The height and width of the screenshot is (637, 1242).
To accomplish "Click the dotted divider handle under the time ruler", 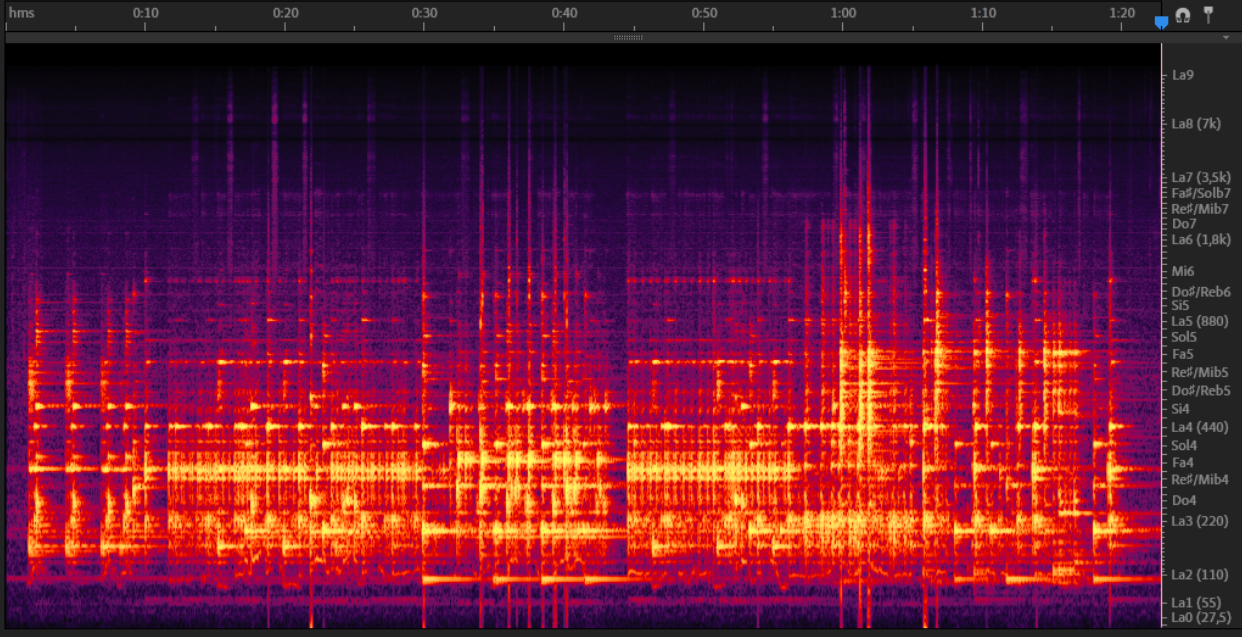I will pyautogui.click(x=627, y=38).
